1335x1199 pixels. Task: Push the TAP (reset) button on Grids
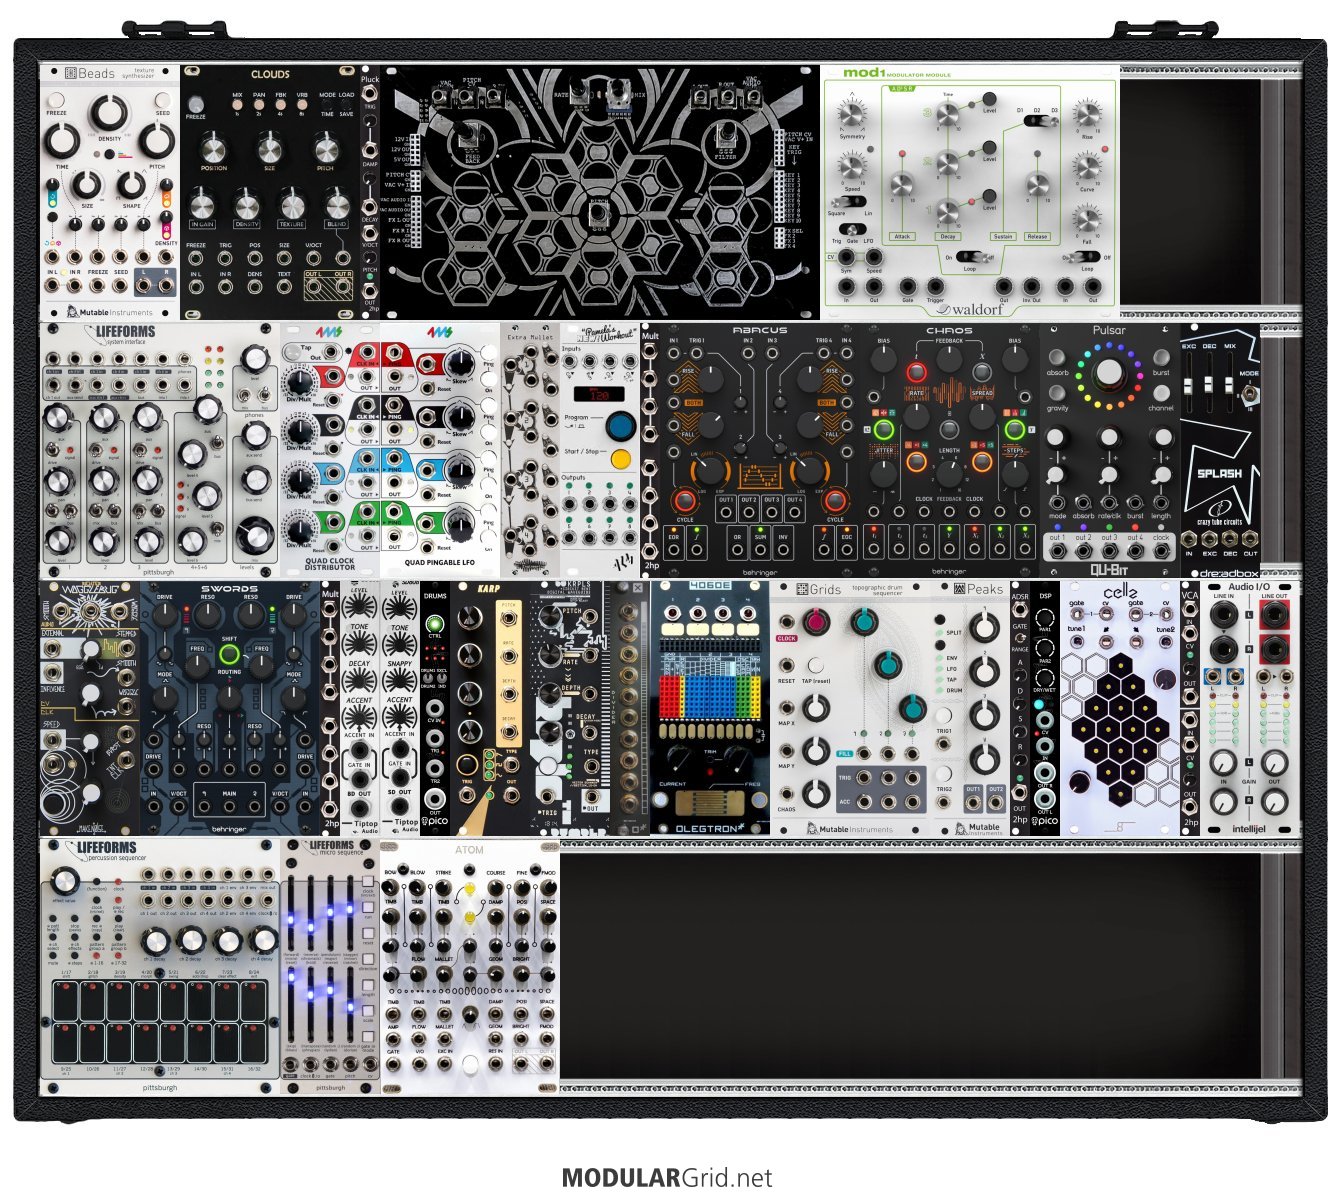point(816,665)
